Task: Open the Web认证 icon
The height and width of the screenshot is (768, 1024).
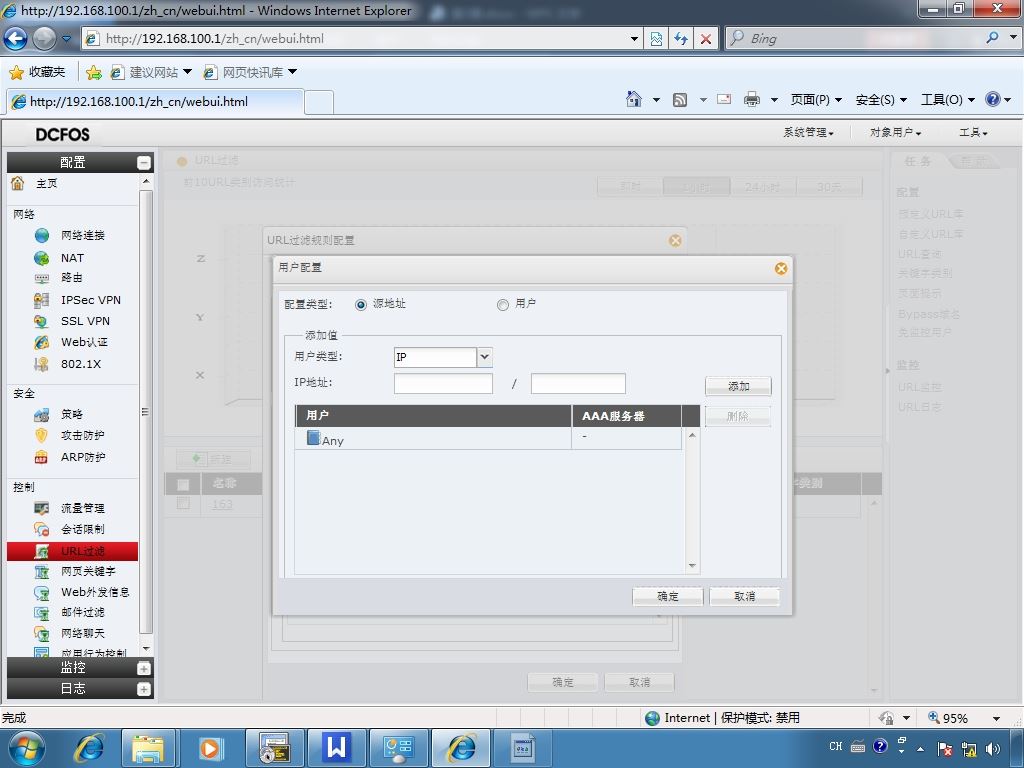Action: [42, 342]
